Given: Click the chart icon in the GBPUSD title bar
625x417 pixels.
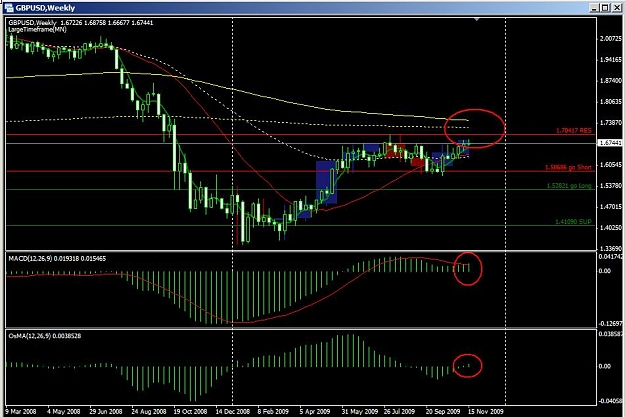Looking at the screenshot, I should [9, 8].
